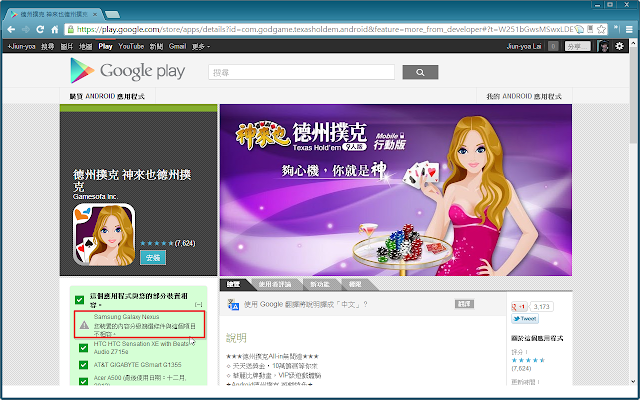Focus the Google Play search field
Screen dimensions: 640x400
302,72
